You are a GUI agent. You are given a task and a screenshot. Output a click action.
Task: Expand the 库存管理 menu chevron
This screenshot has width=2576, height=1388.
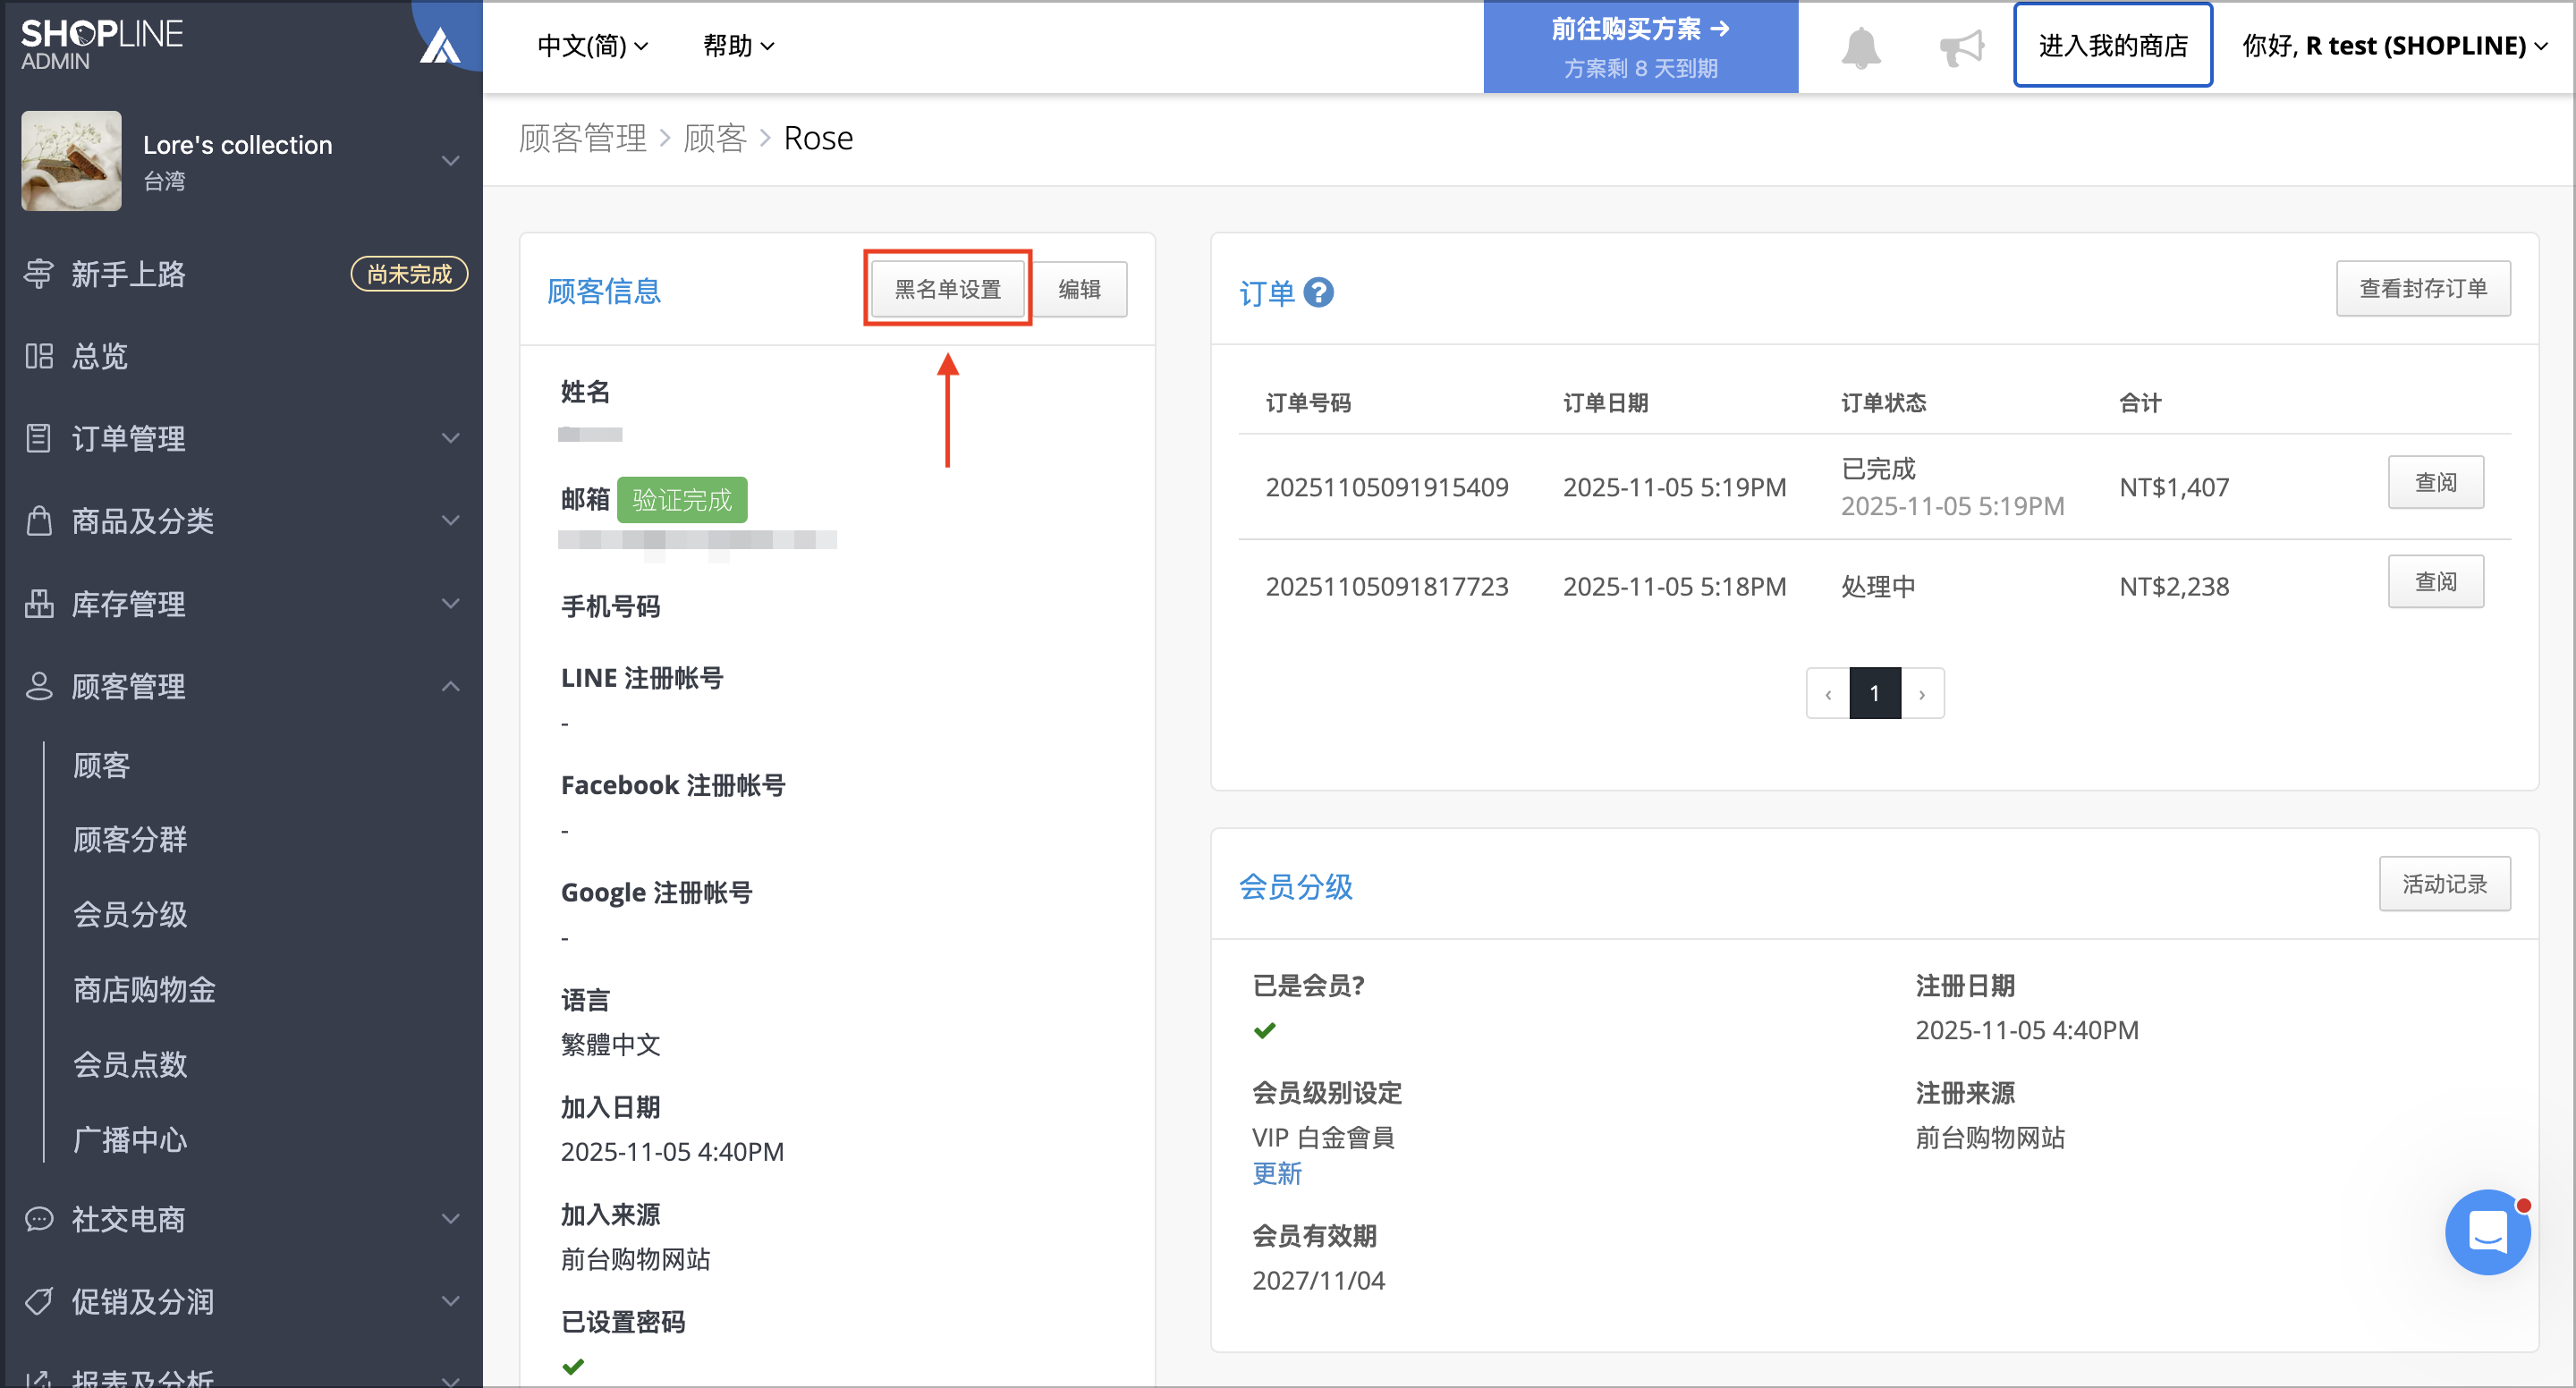(451, 603)
